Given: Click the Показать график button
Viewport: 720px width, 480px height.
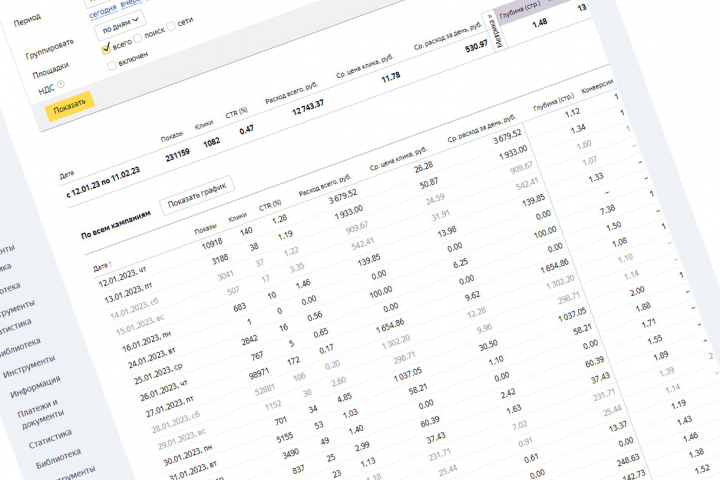Looking at the screenshot, I should coord(197,196).
